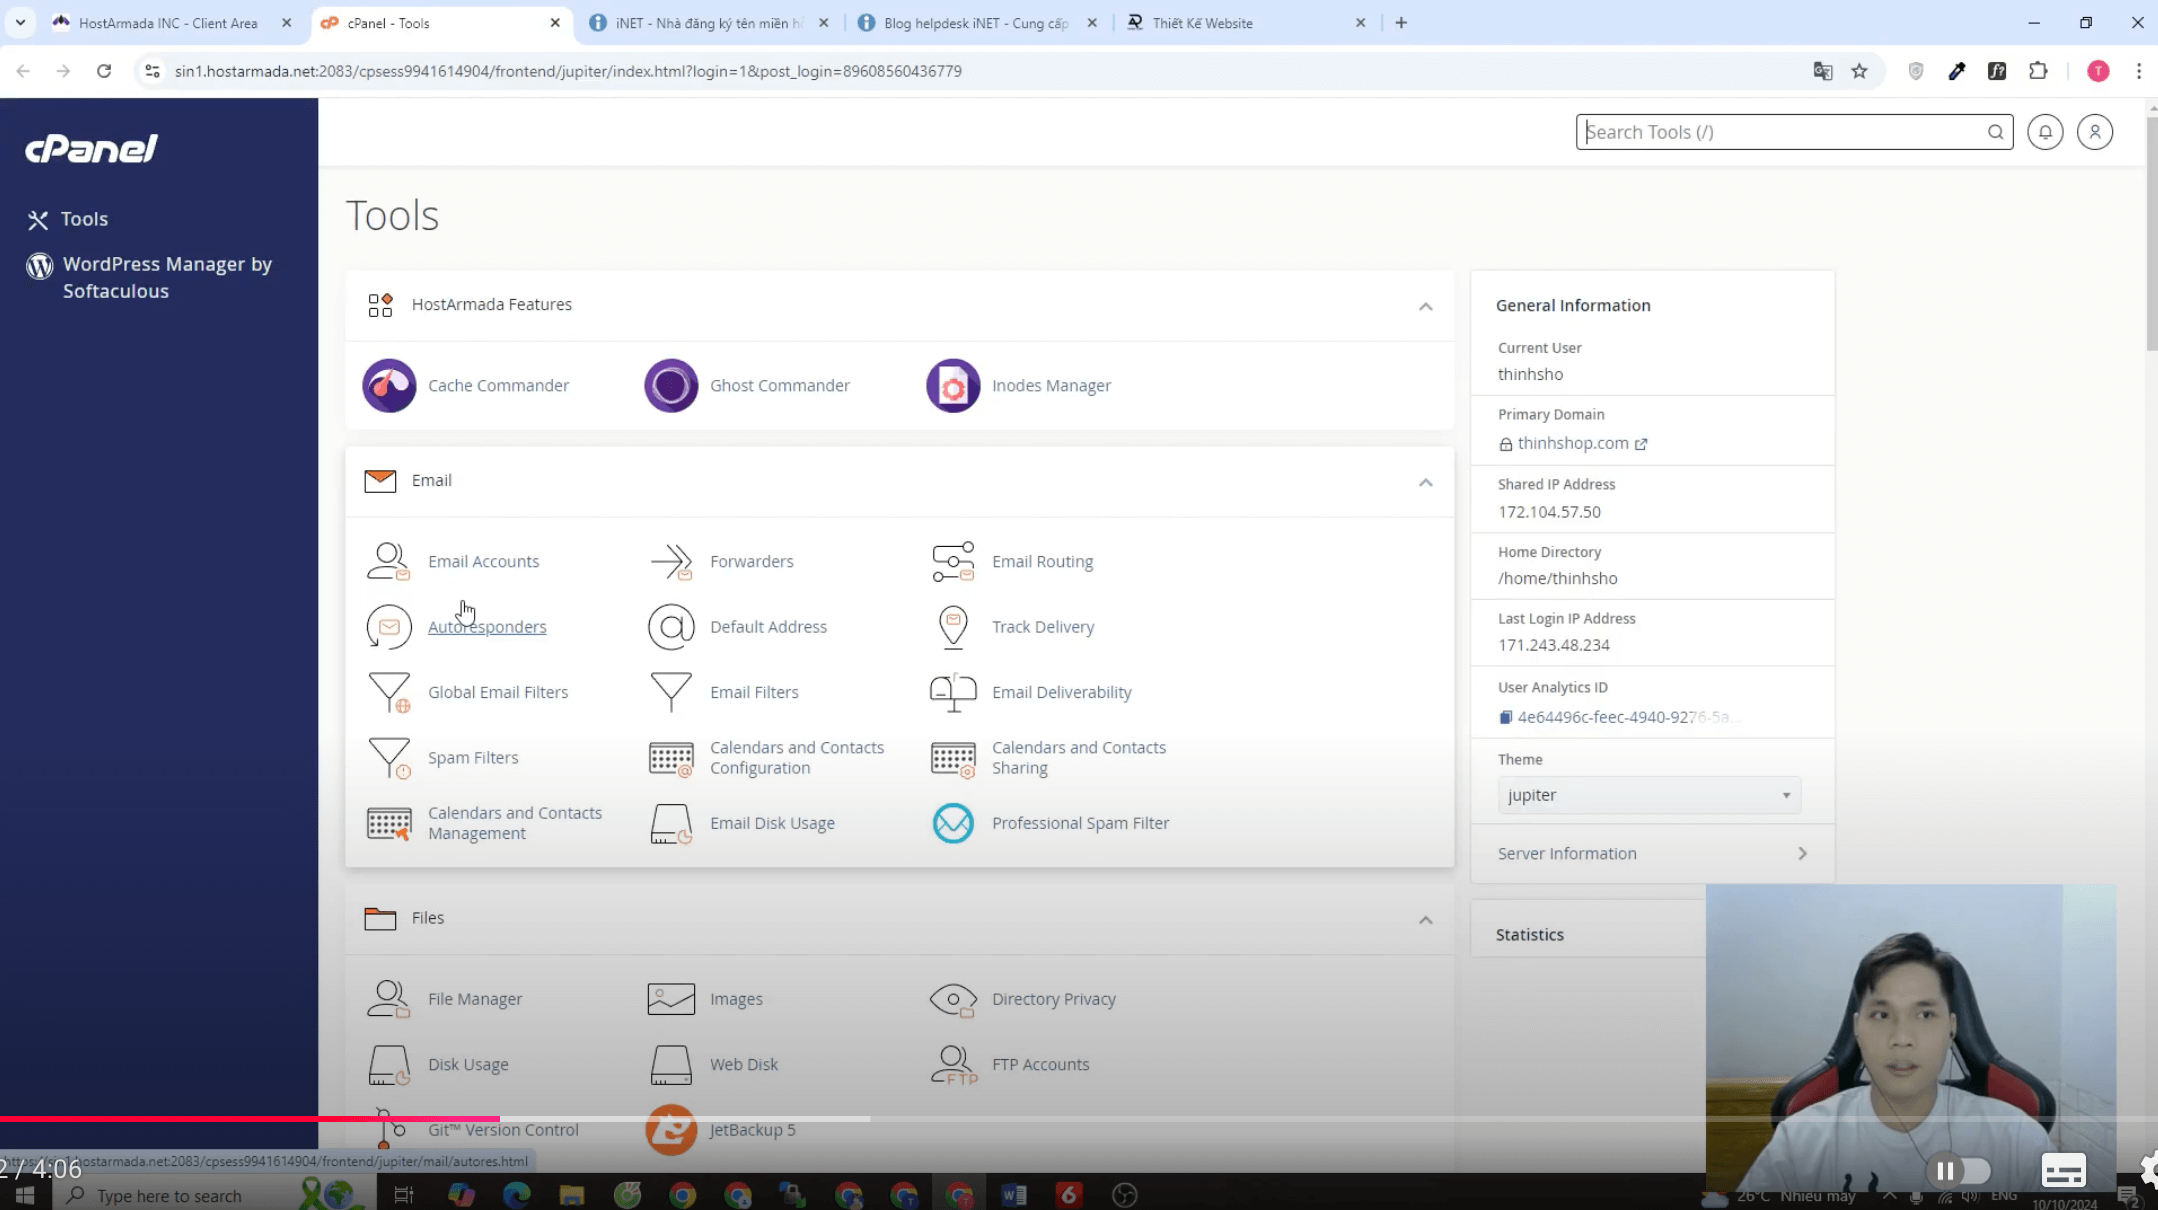Viewport: 2158px width, 1210px height.
Task: Open the File Manager
Action: [475, 998]
